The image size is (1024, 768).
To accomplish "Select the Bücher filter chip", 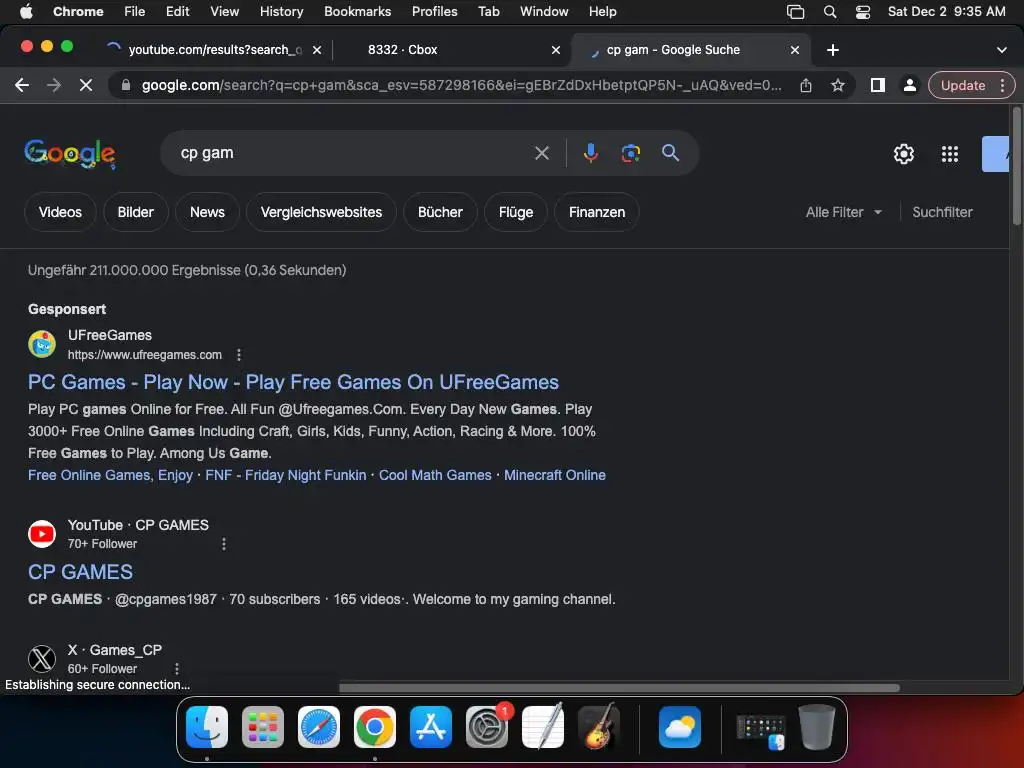I will (440, 212).
